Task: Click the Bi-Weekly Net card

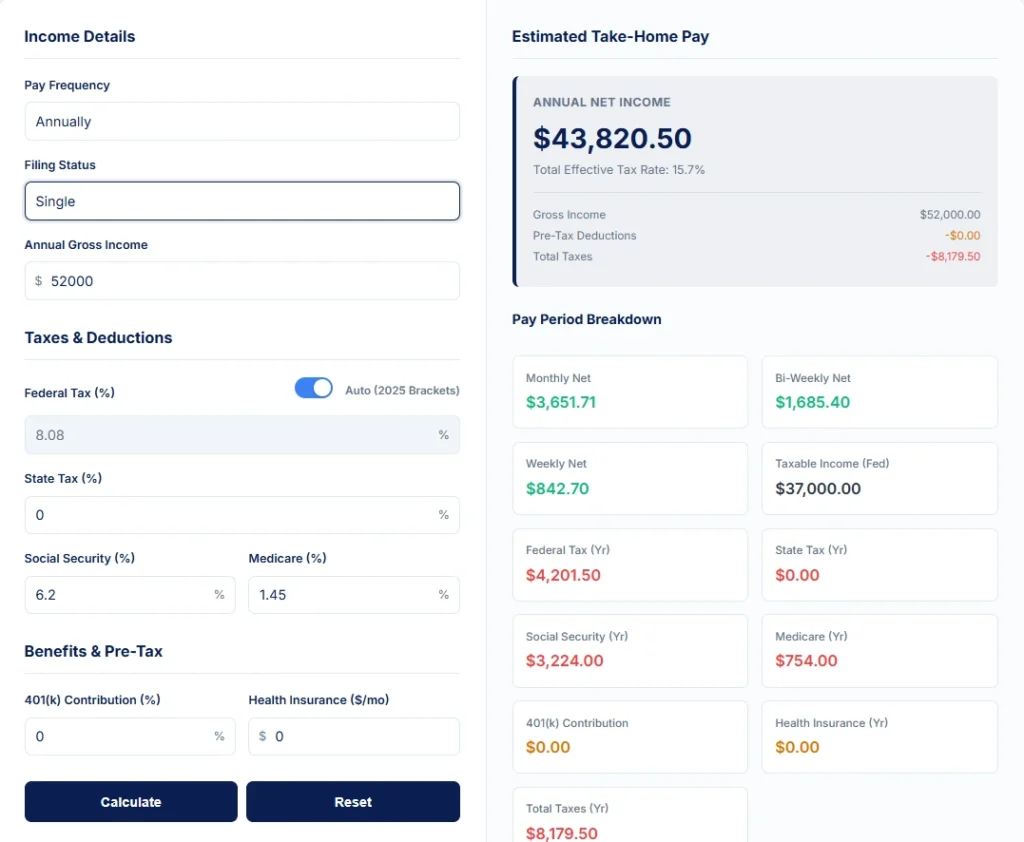Action: tap(879, 391)
